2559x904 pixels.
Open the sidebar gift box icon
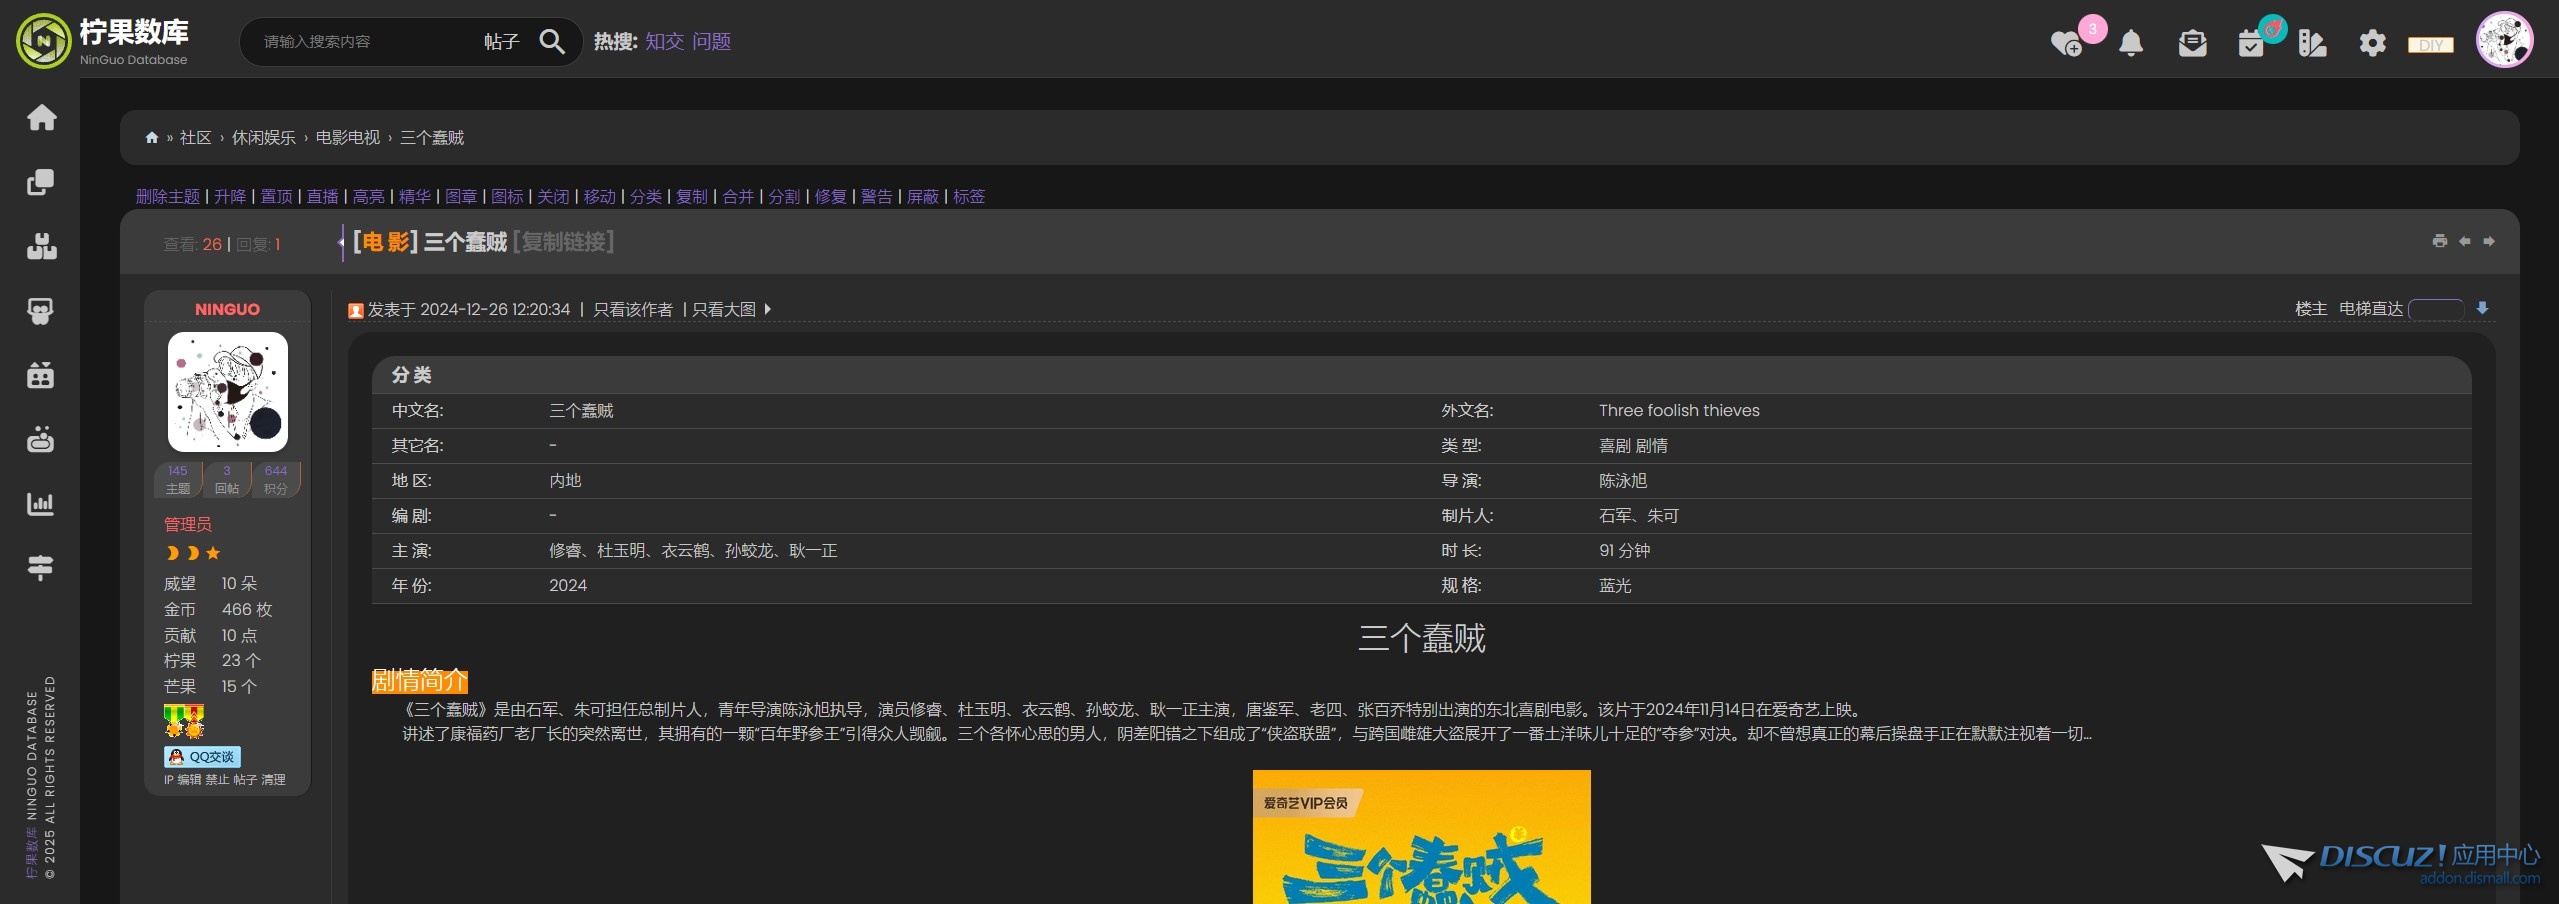point(41,375)
